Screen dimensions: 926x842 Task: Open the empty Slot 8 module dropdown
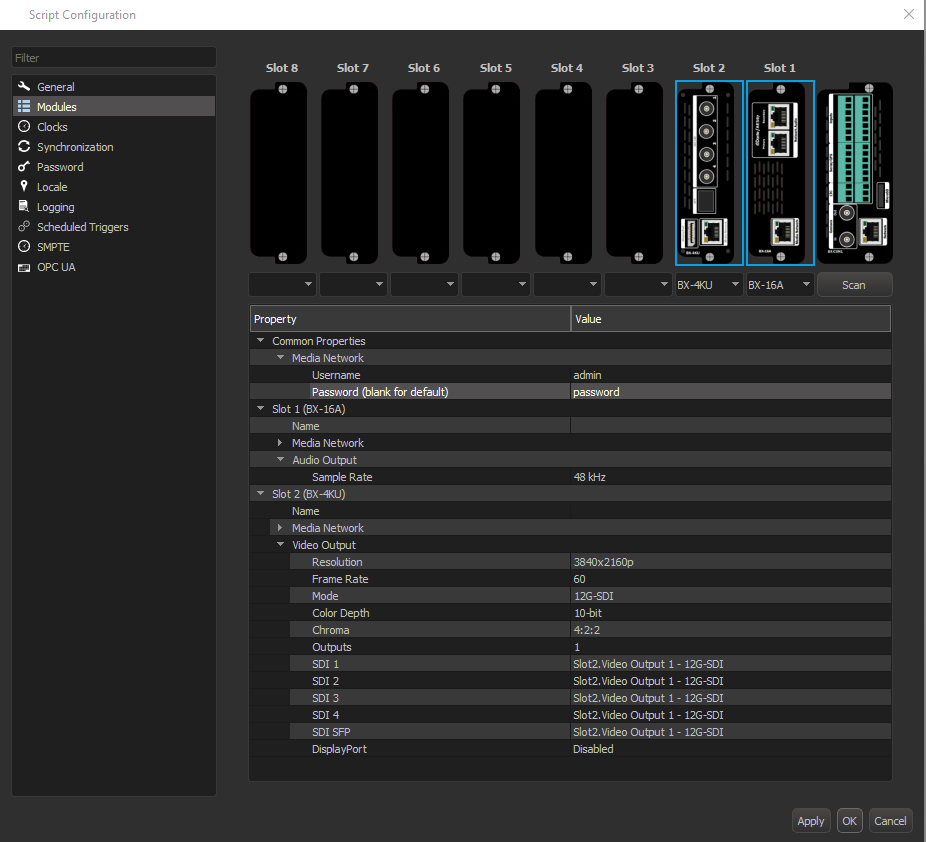[281, 285]
